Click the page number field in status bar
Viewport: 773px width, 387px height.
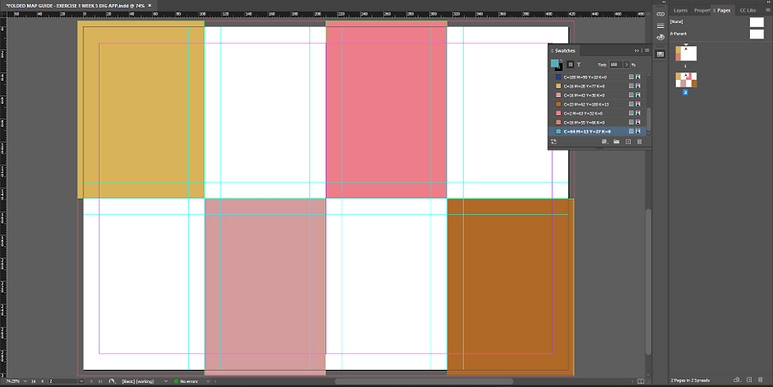coord(63,381)
